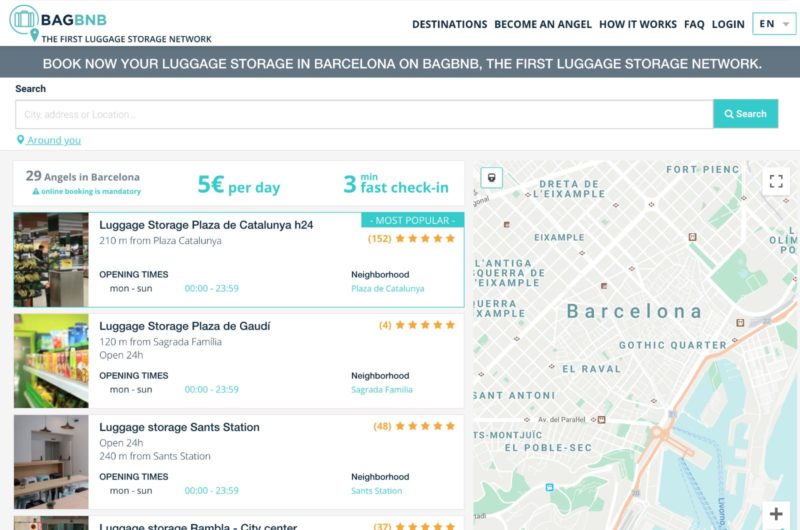Screen dimensions: 800x530
Task: Click the star rating with 37 reviews
Action: pos(414,526)
